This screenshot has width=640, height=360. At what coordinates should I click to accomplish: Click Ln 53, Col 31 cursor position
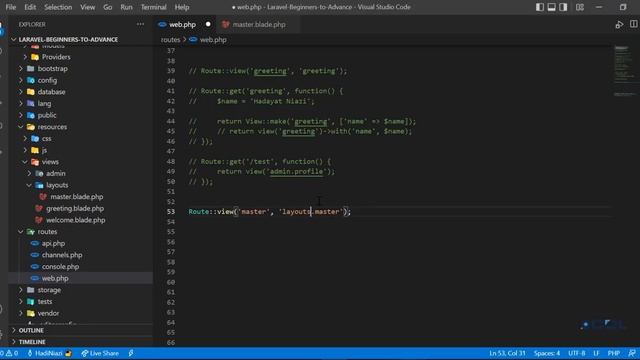[x=507, y=353]
